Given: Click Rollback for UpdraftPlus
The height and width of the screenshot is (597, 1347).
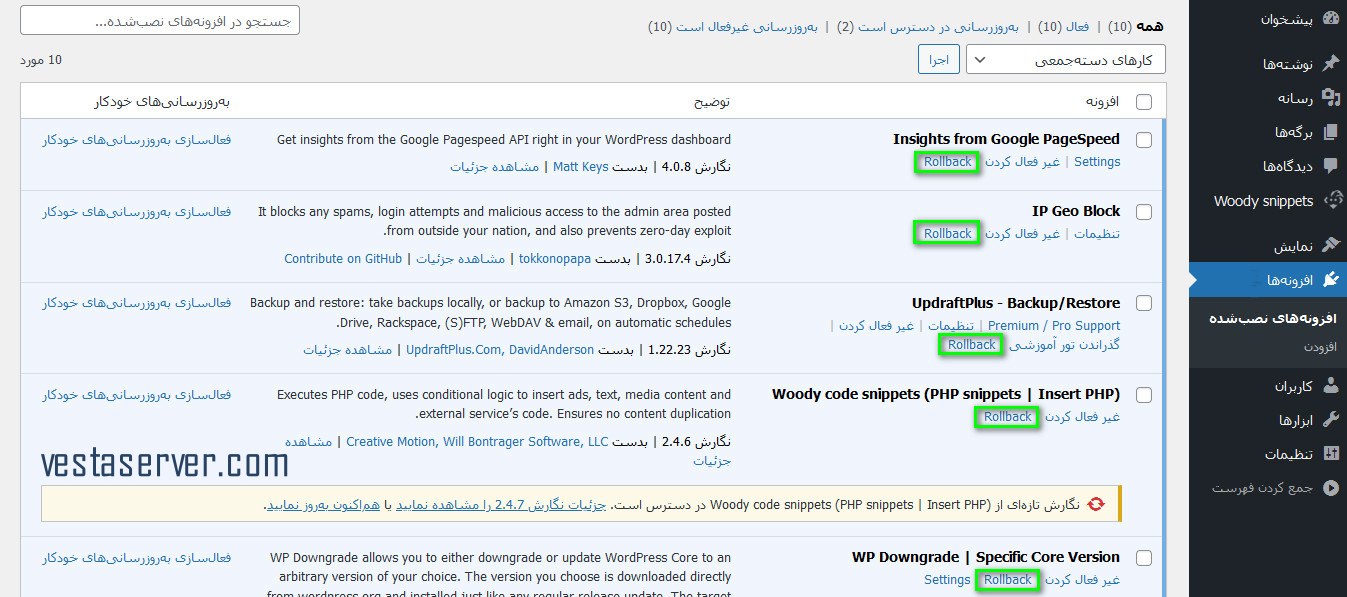Looking at the screenshot, I should 972,345.
